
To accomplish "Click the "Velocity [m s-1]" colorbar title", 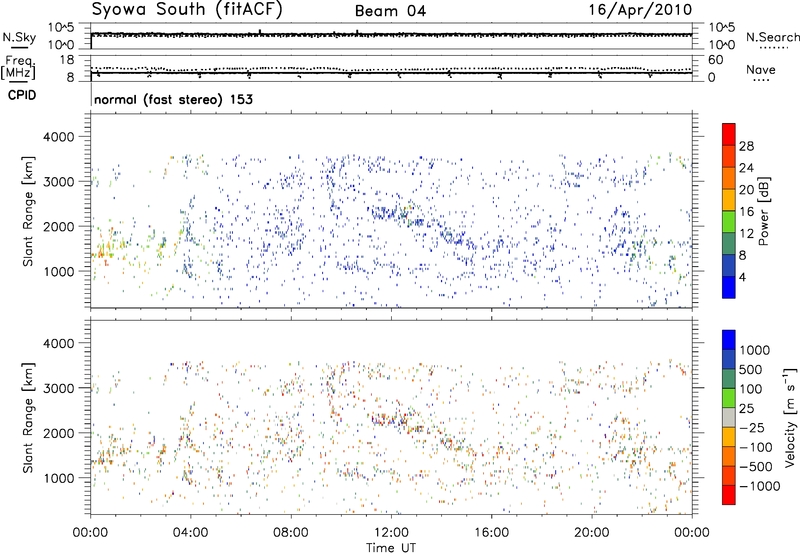I will (x=790, y=417).
